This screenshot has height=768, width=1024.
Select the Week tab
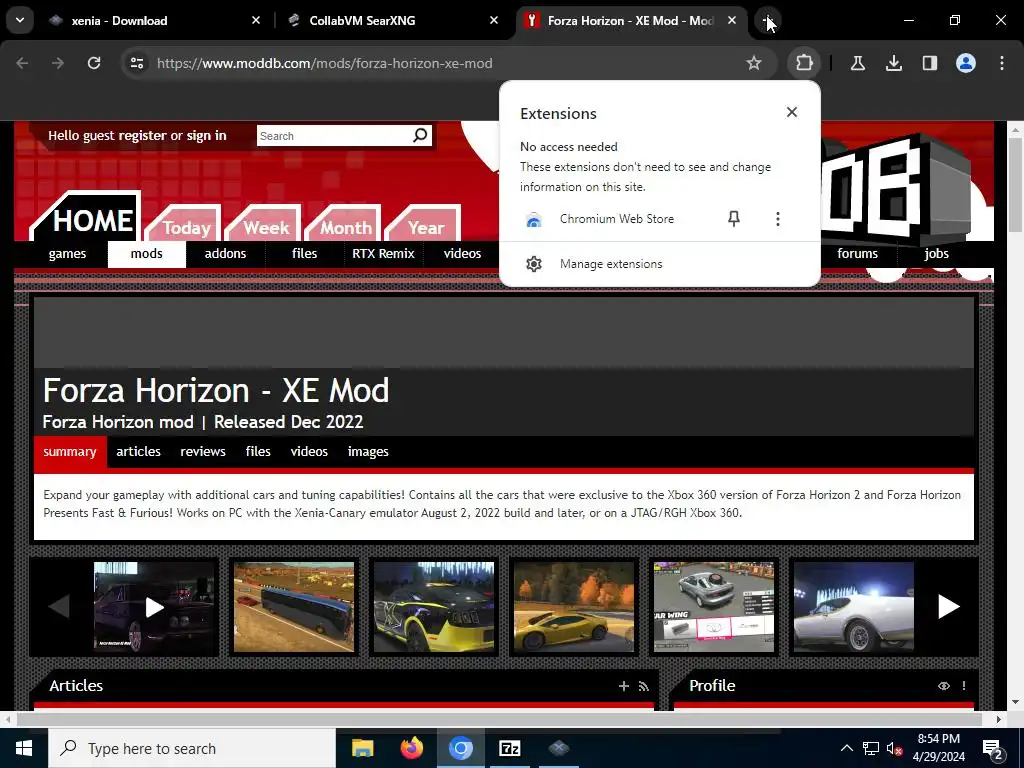tap(264, 225)
